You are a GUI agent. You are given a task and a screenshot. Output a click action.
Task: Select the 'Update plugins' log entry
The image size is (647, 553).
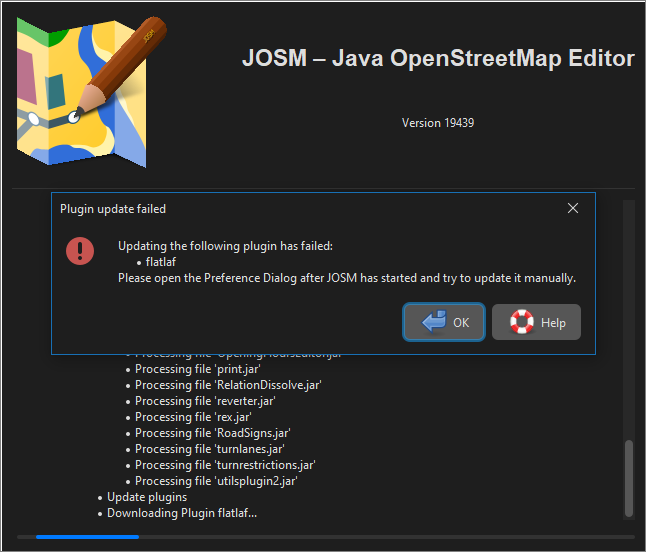tap(147, 497)
